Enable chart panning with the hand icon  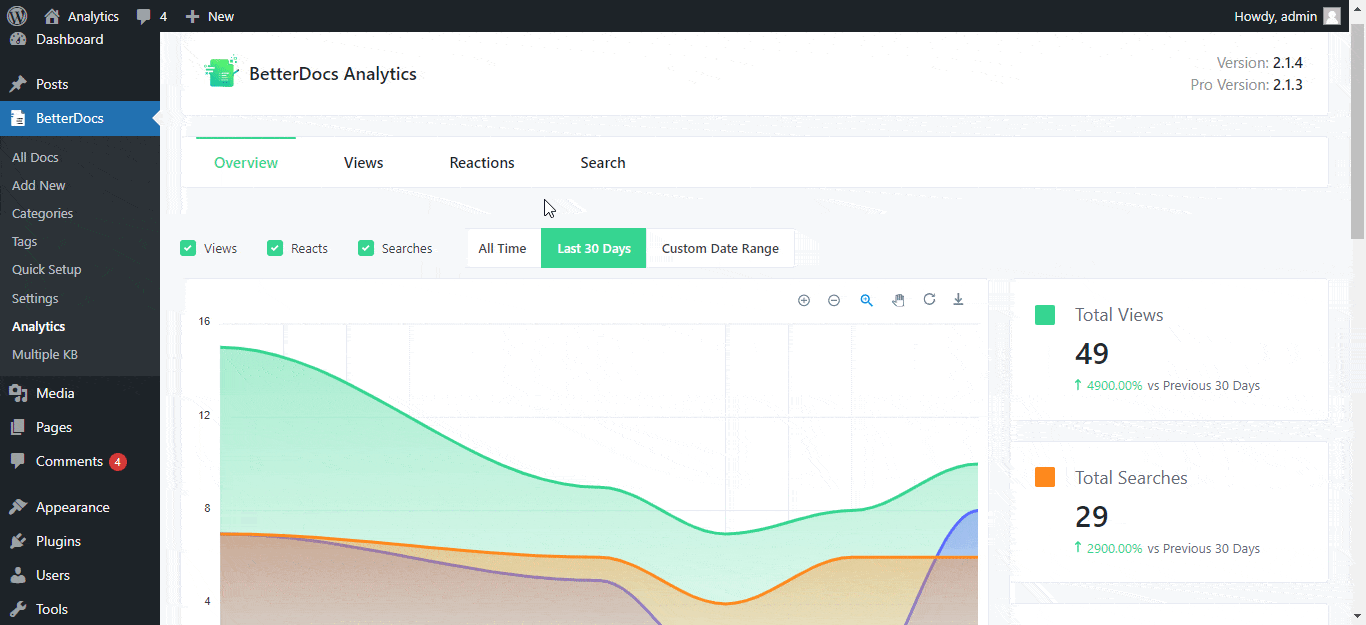pos(898,300)
